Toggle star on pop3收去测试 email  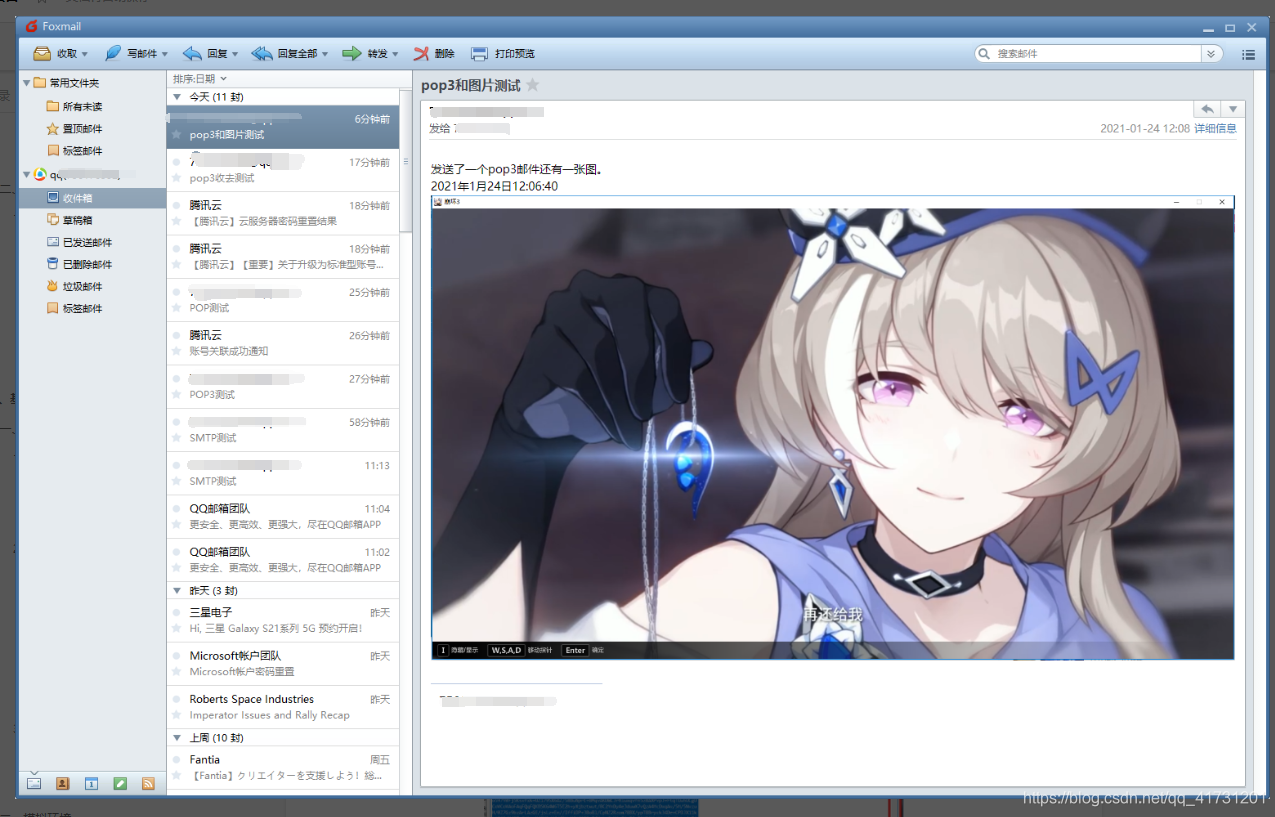177,178
